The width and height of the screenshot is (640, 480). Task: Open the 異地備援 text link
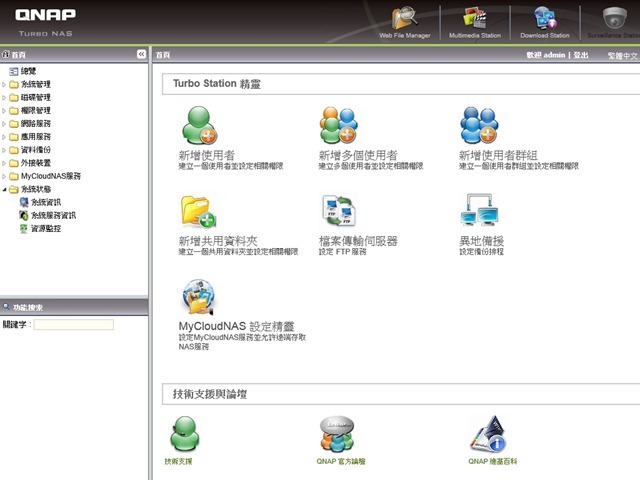pyautogui.click(x=481, y=241)
